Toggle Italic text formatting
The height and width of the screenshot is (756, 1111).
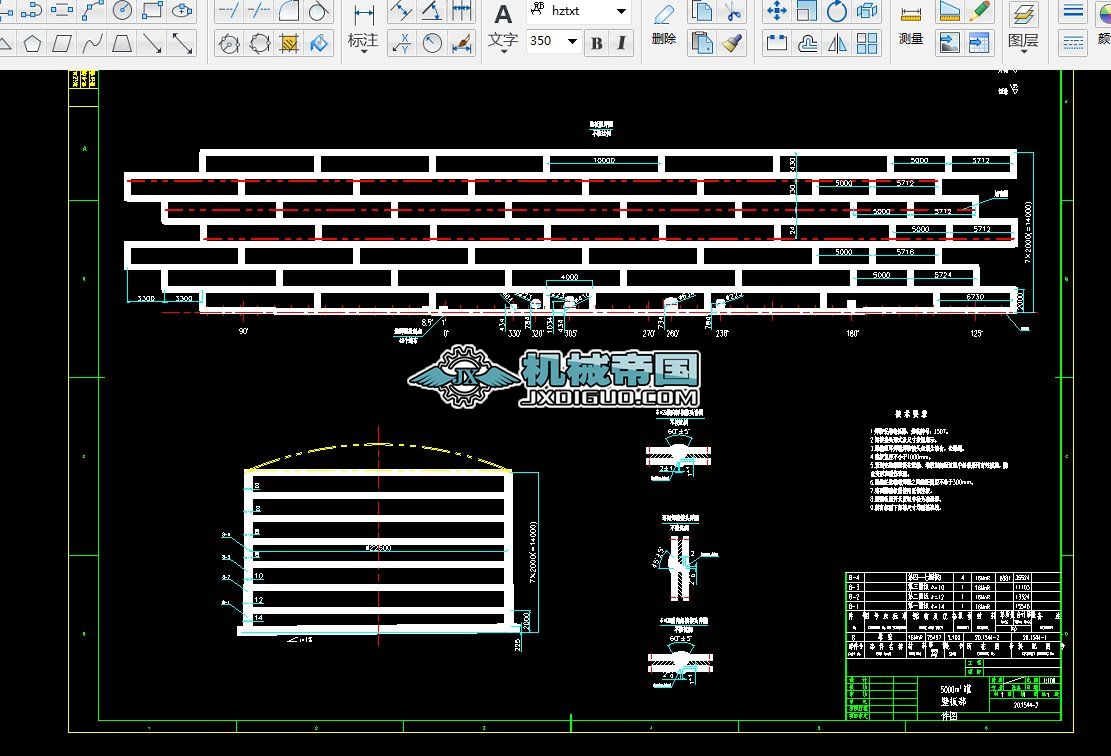coord(621,43)
